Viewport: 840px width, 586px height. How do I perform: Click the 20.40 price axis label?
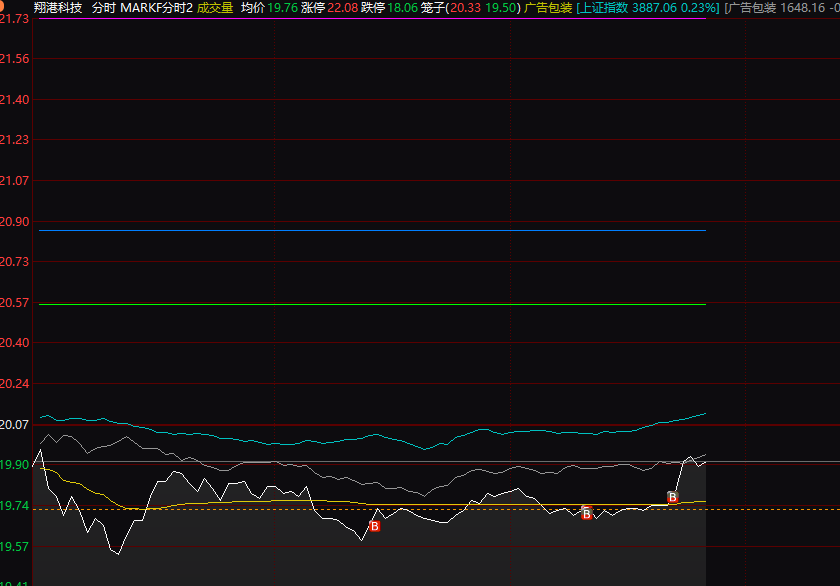[x=14, y=343]
